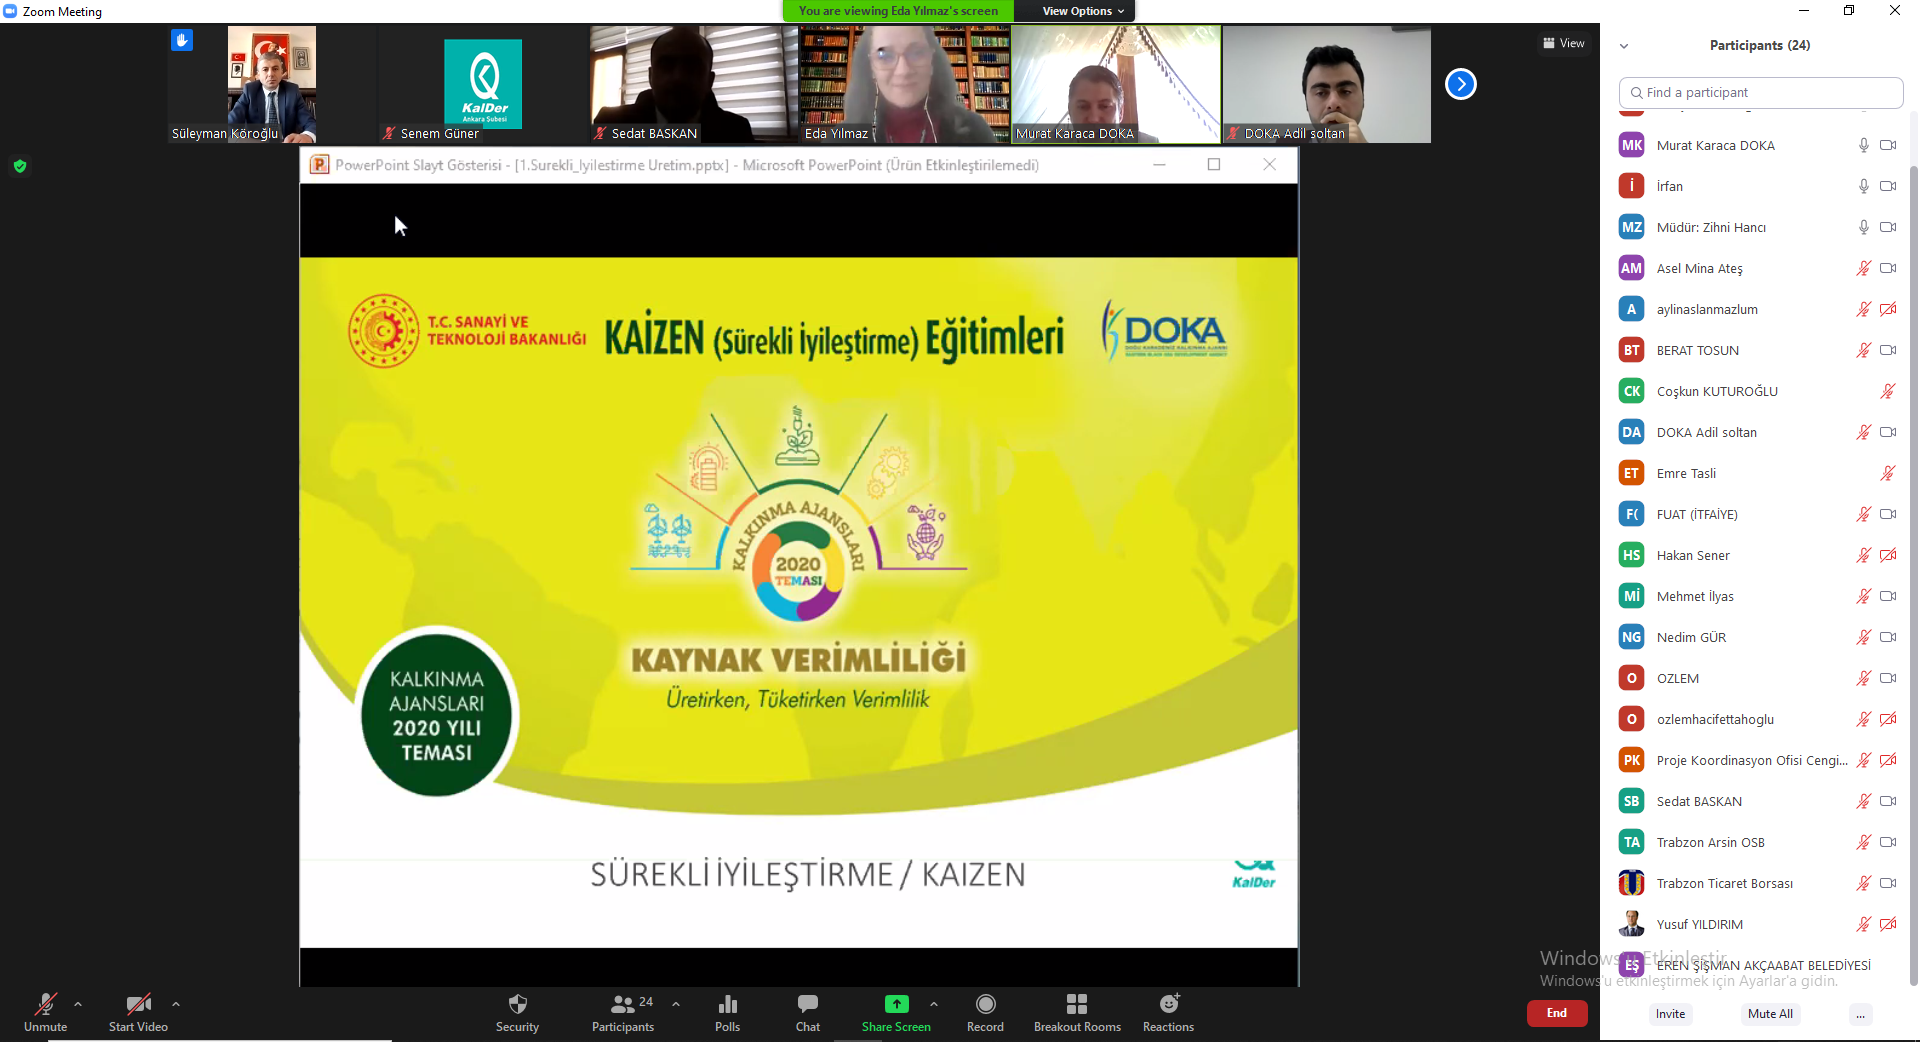Open the Security shield icon
Viewport: 1920px width, 1042px height.
tap(517, 1005)
